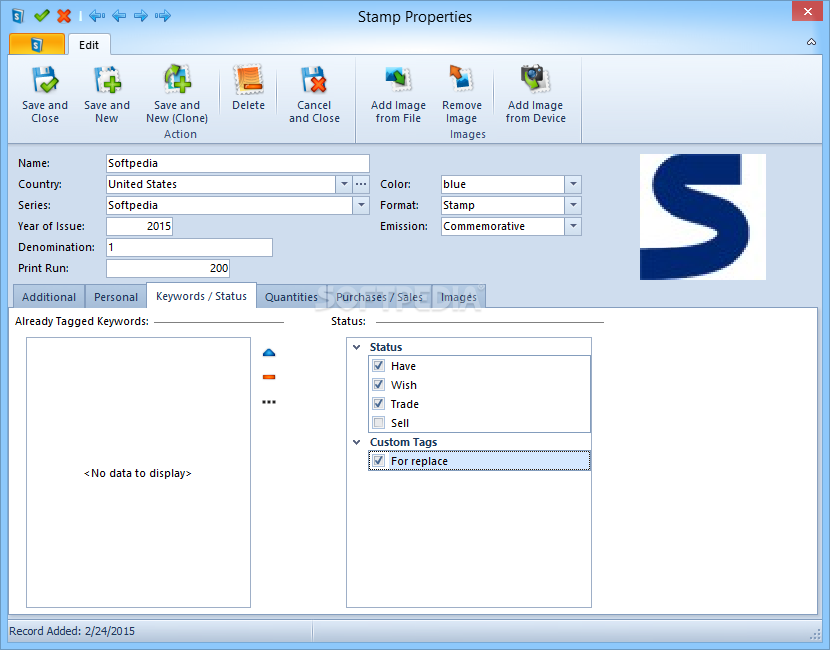Collapse the Custom Tags group chevron

coord(357,442)
